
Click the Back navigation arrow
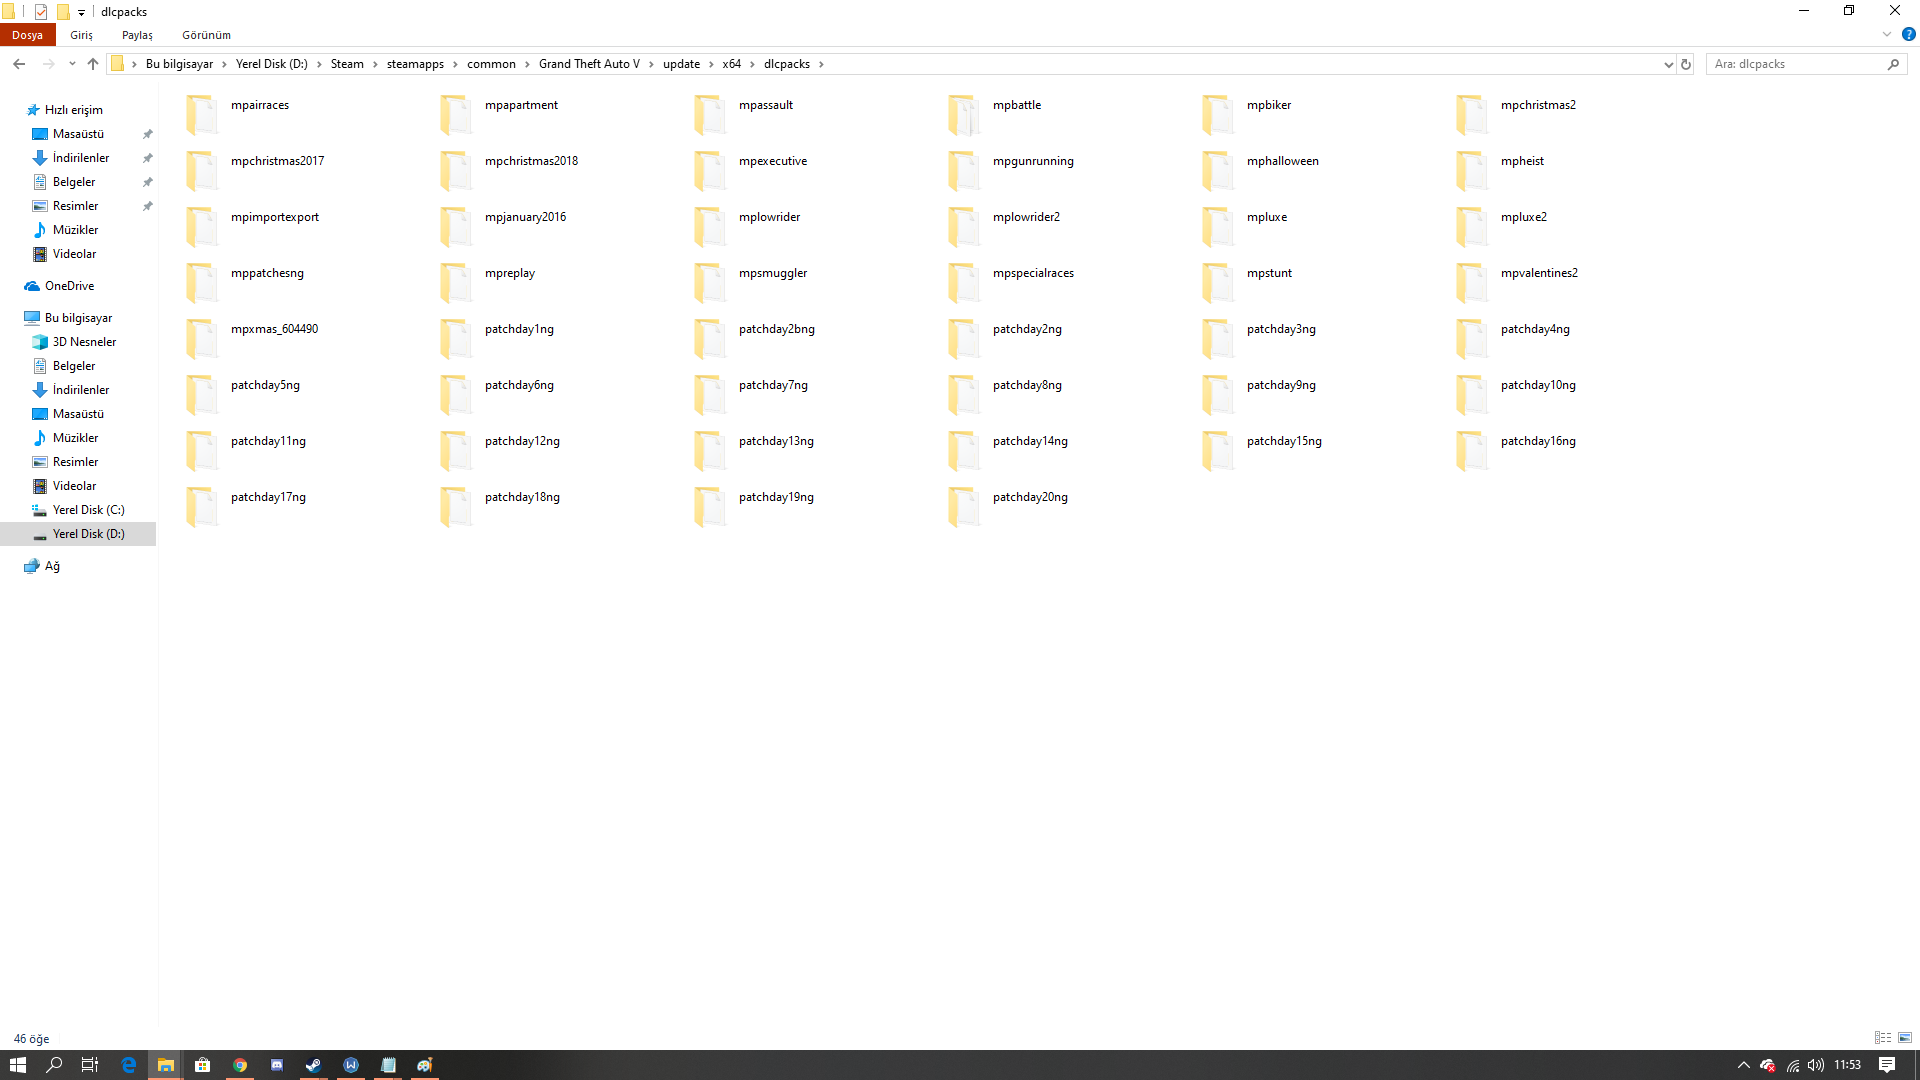tap(19, 64)
